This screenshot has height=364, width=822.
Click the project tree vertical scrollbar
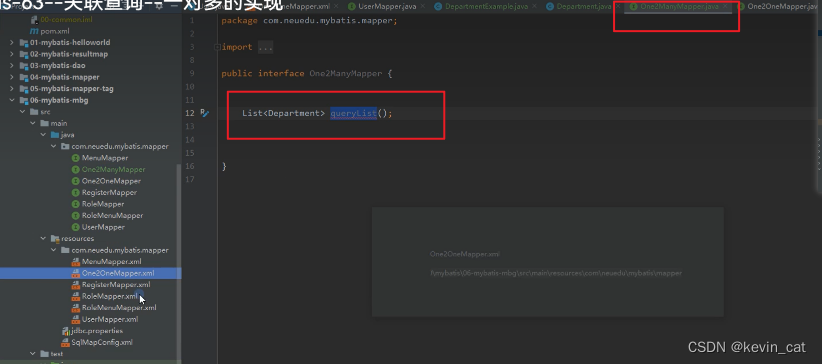tap(179, 262)
